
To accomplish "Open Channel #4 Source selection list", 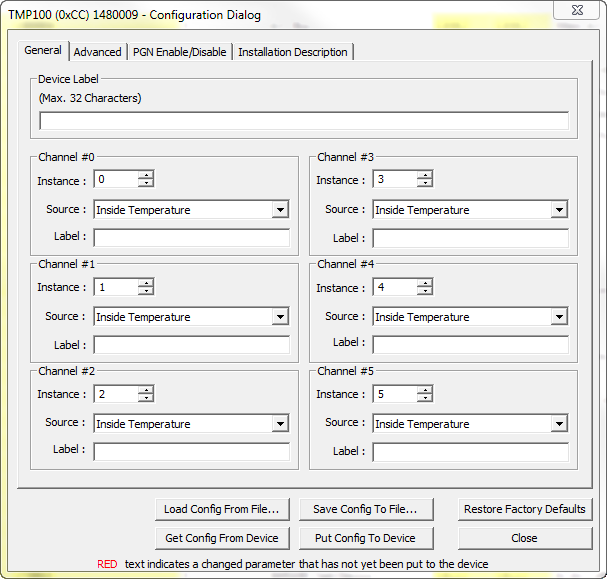I will [559, 317].
